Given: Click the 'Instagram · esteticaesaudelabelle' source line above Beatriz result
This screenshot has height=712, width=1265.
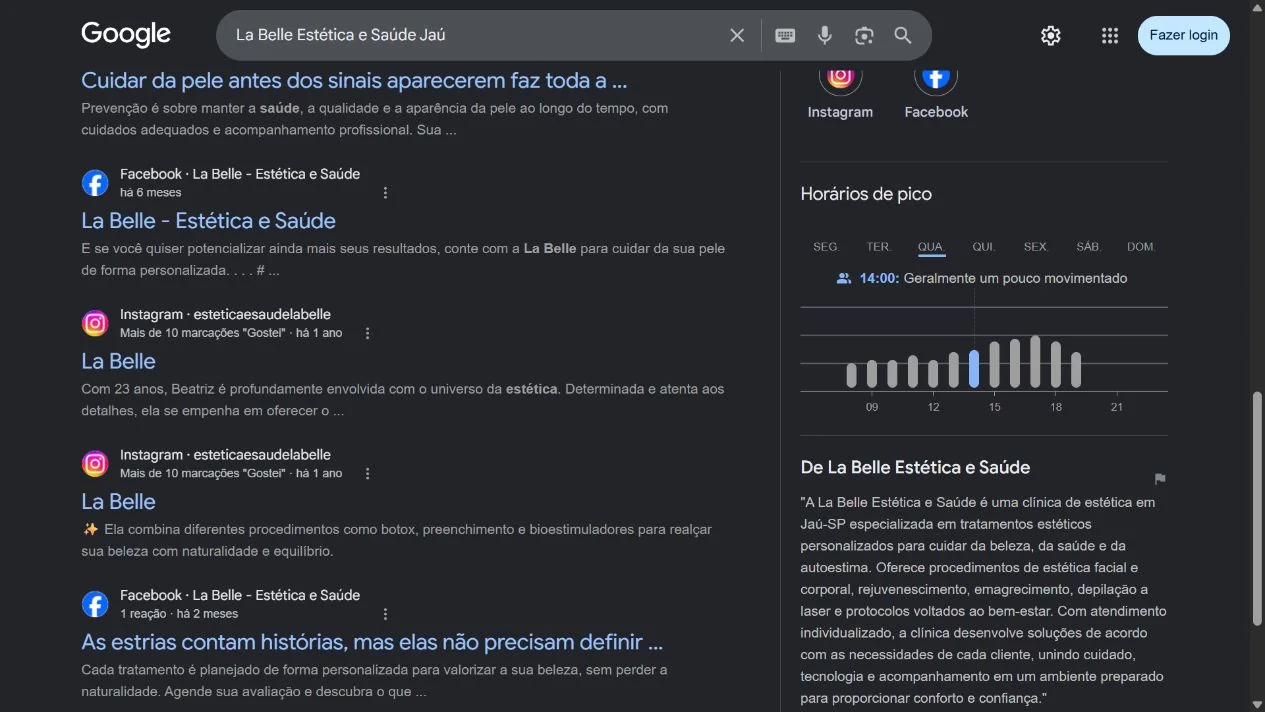Looking at the screenshot, I should tap(225, 314).
